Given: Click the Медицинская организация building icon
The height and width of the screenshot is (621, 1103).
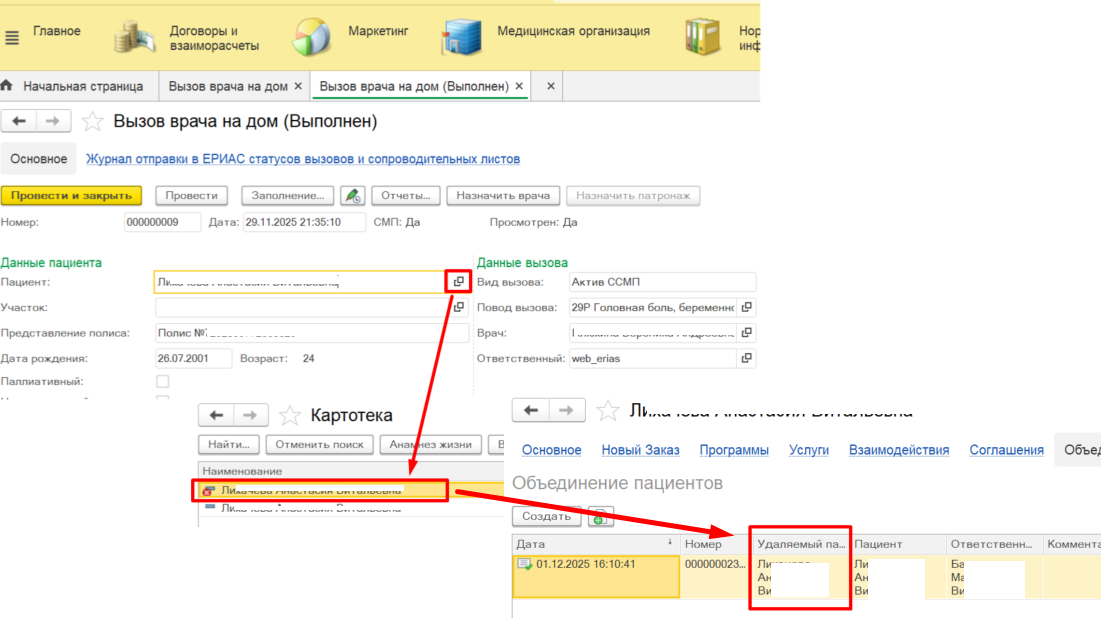Looking at the screenshot, I should 461,37.
